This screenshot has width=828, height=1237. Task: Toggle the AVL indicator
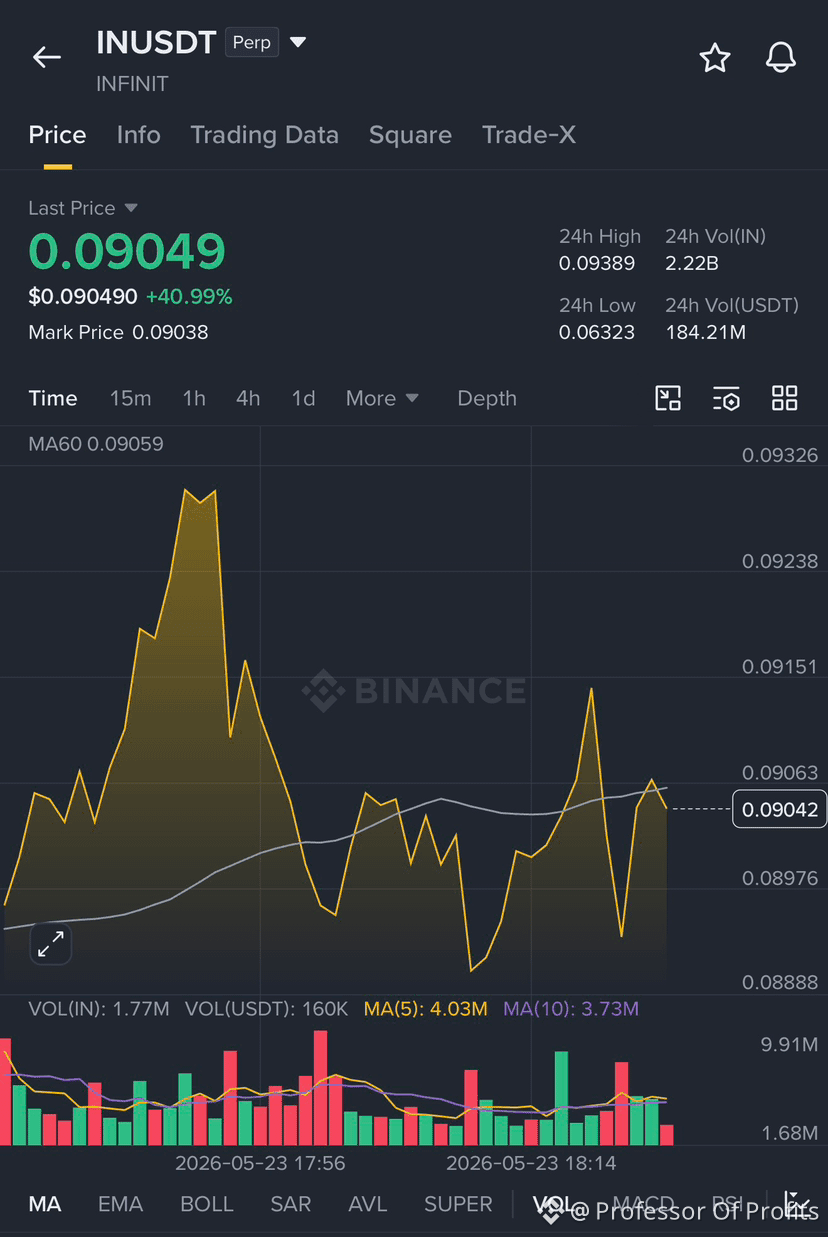pos(367,1204)
